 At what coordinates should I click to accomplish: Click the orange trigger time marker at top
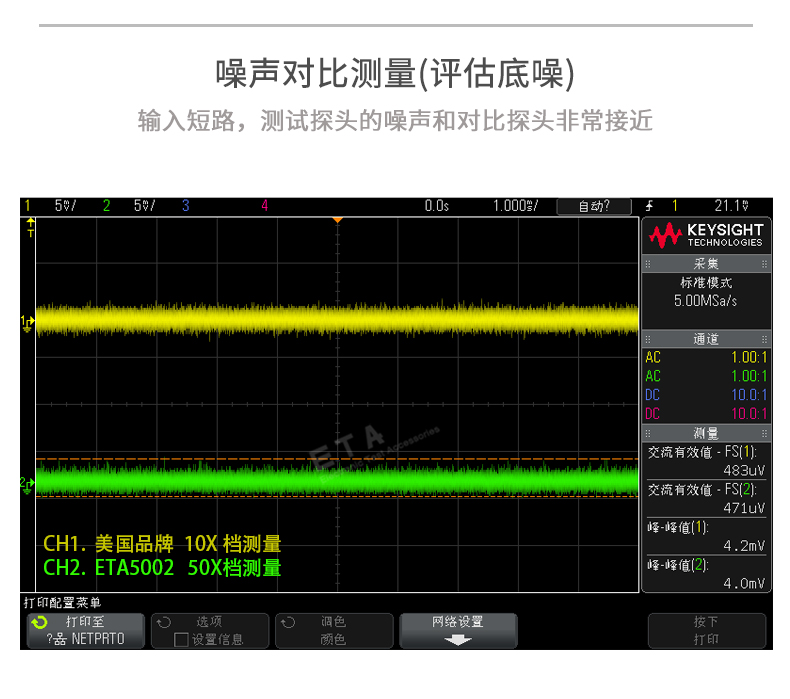338,220
